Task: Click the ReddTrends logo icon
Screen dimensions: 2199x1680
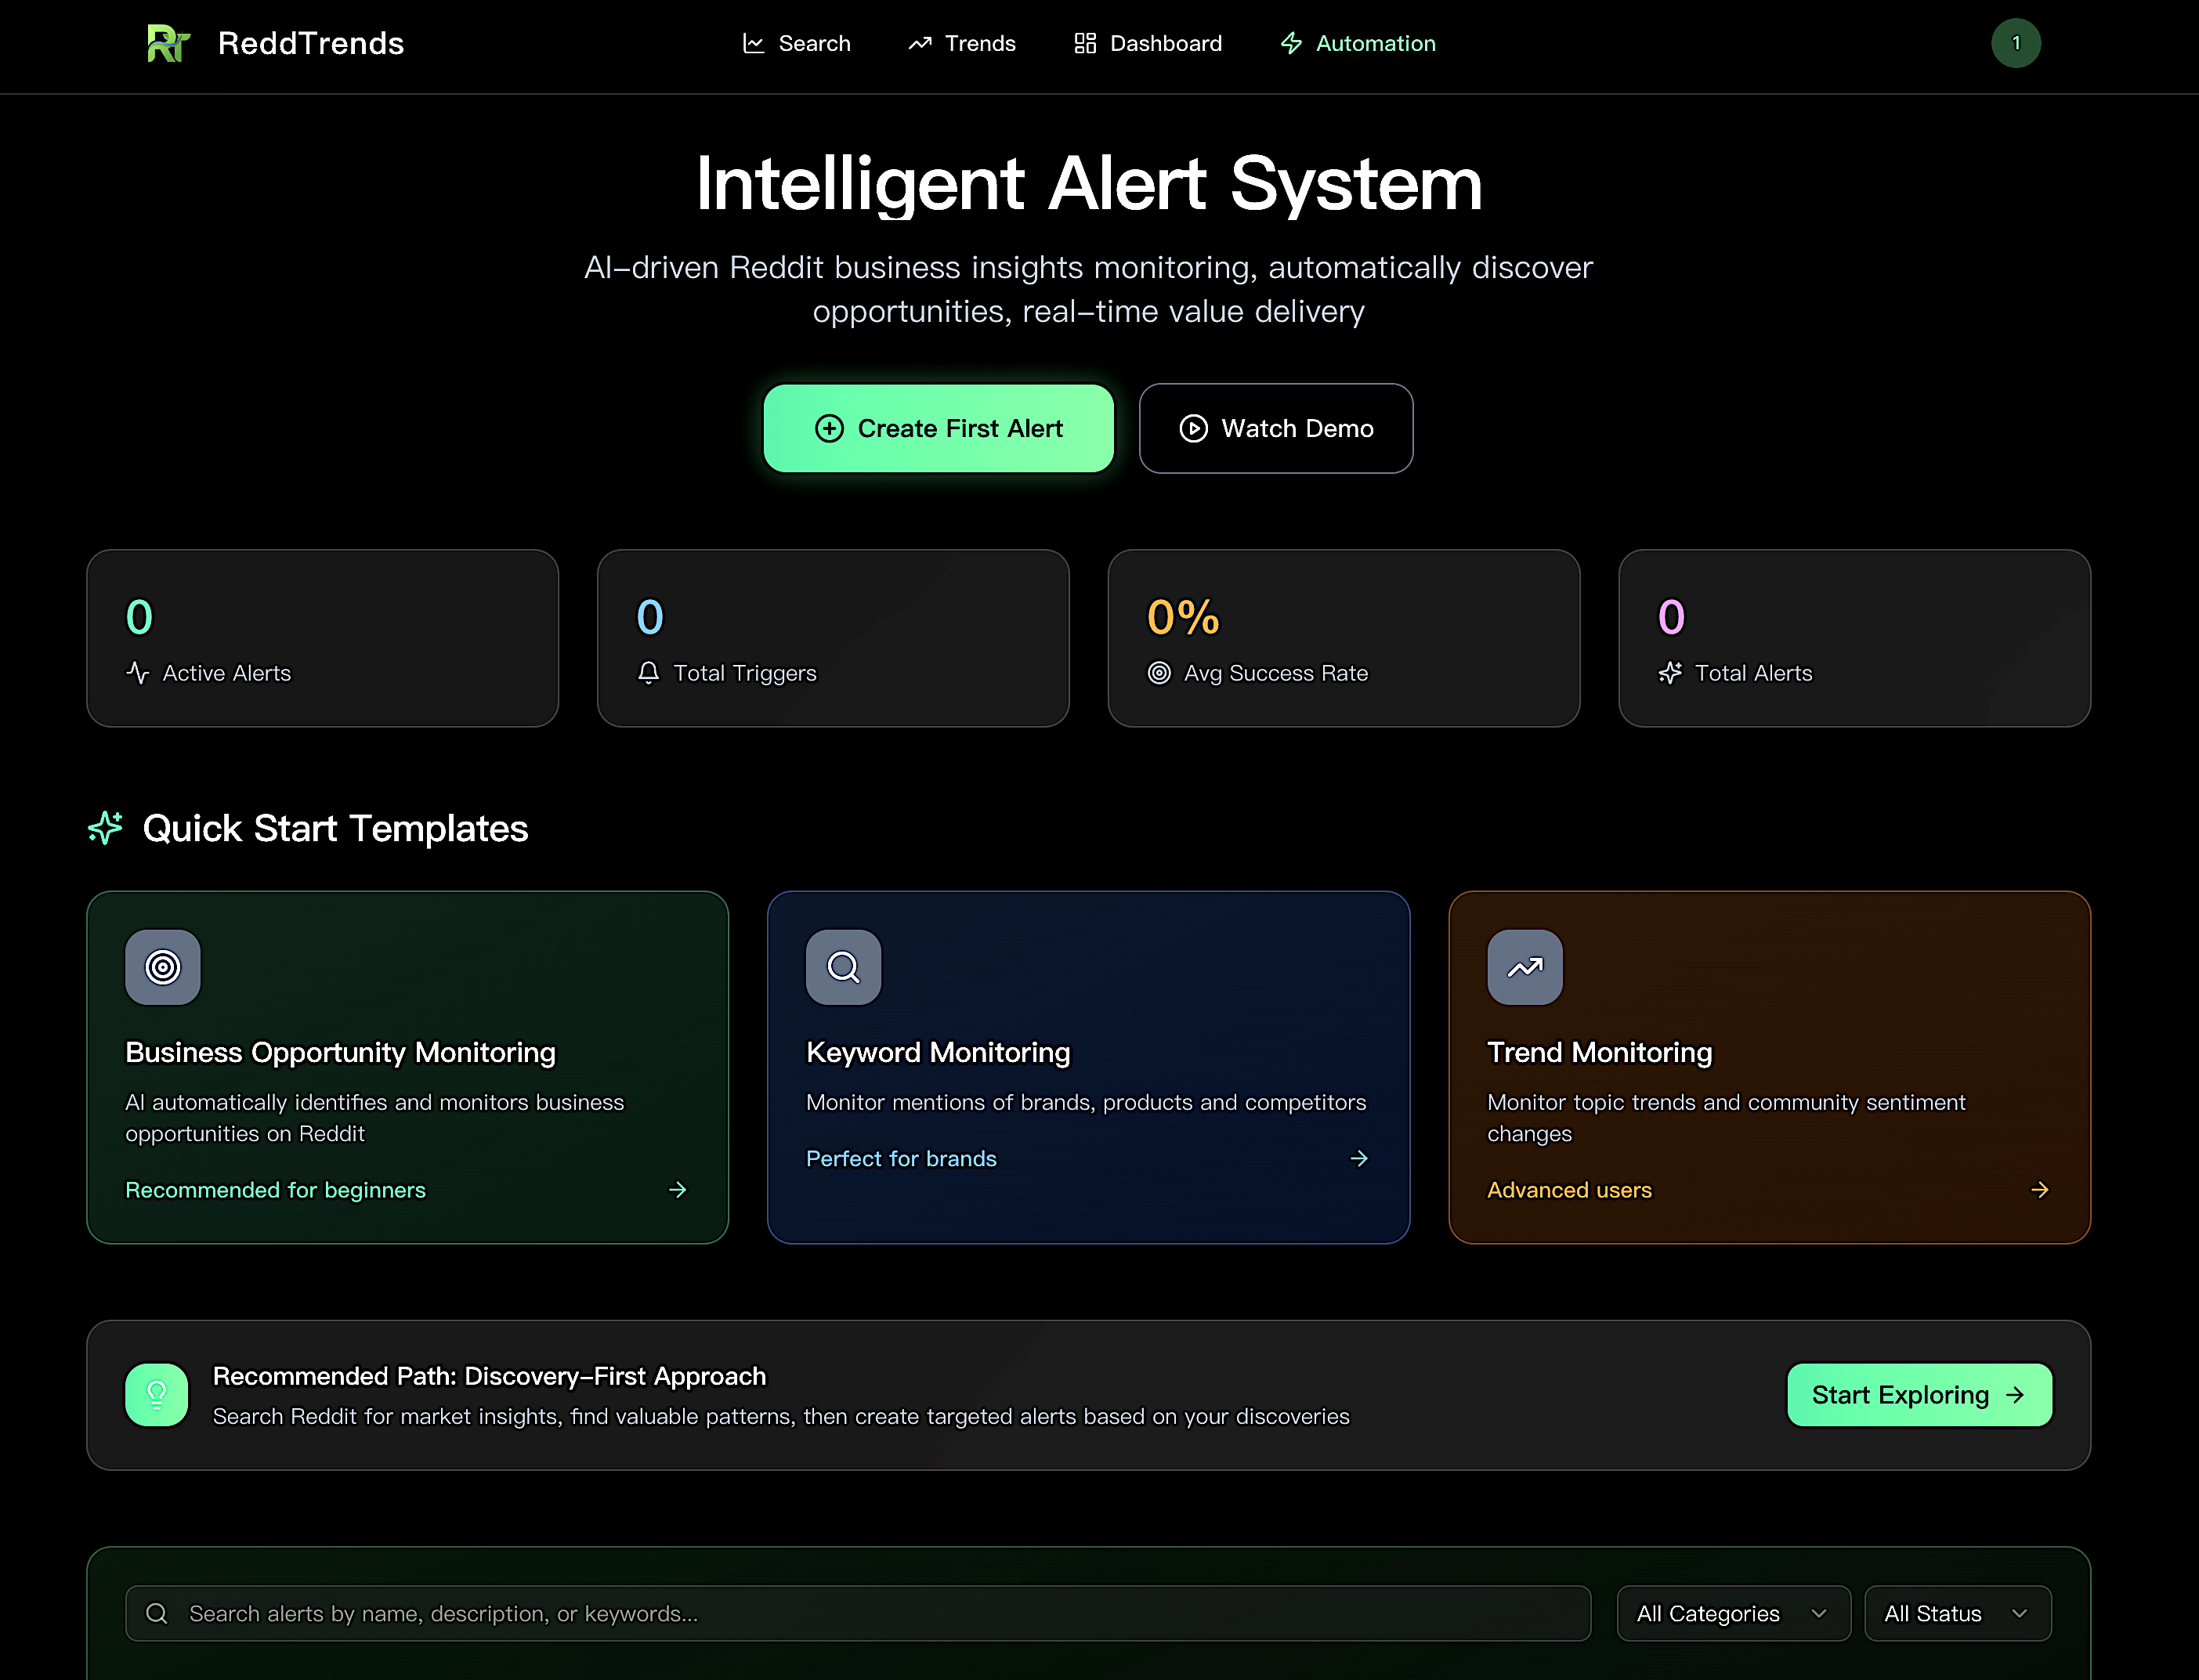Action: [168, 43]
